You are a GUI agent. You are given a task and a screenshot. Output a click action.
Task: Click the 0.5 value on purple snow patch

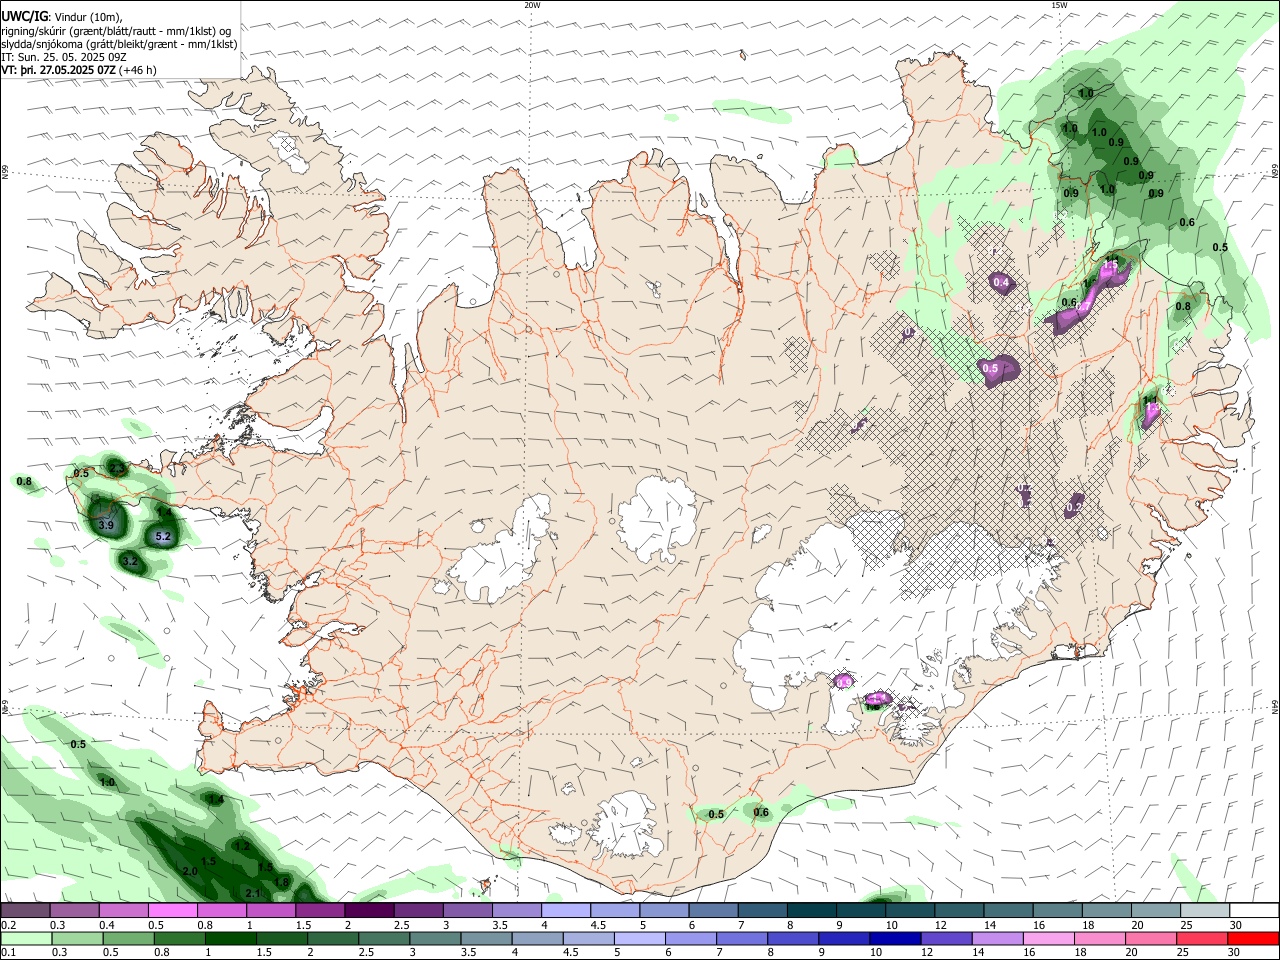[x=991, y=369]
